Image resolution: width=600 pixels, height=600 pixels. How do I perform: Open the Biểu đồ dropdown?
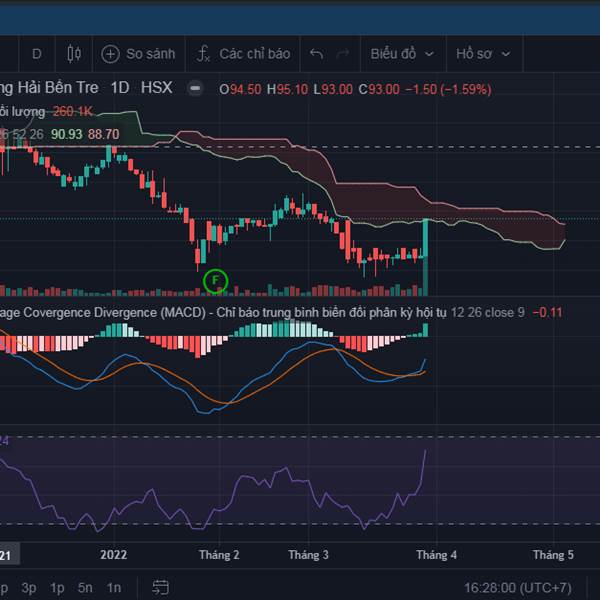point(402,53)
